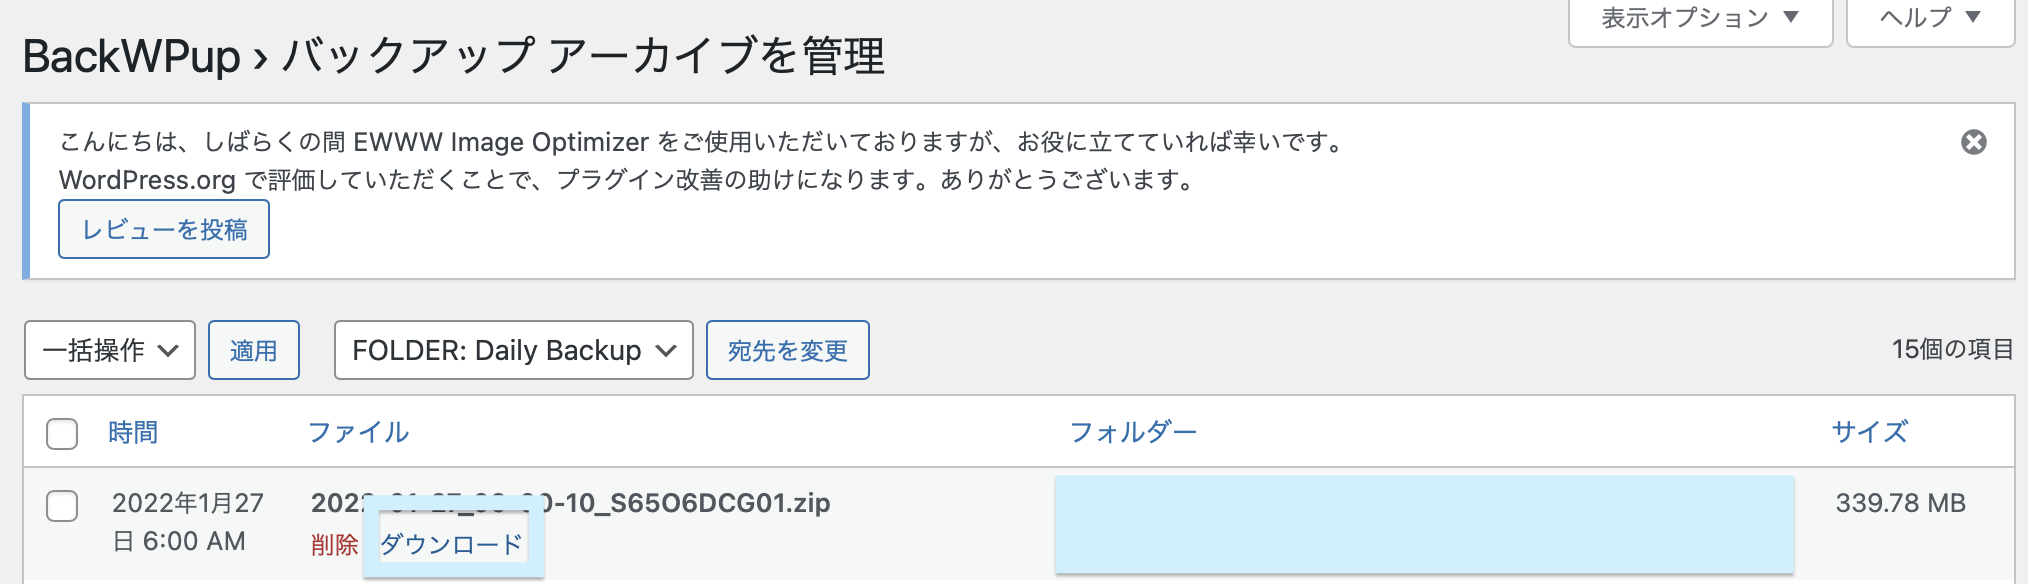Tick the select-all checkbox in header
Image resolution: width=2028 pixels, height=584 pixels.
pos(62,434)
